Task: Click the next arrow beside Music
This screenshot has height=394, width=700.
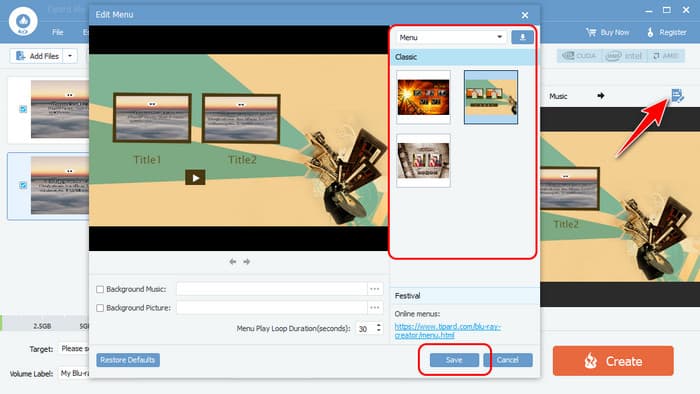Action: pos(600,95)
